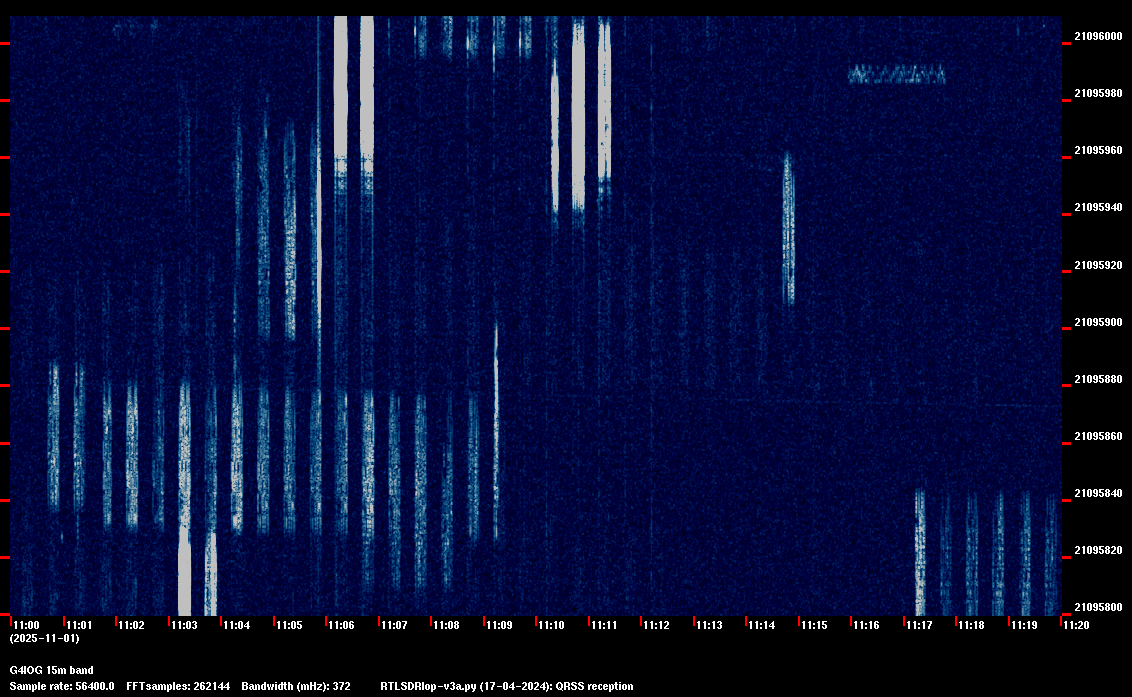Click the 21095840 frequency label
Image resolution: width=1132 pixels, height=697 pixels.
click(1098, 493)
